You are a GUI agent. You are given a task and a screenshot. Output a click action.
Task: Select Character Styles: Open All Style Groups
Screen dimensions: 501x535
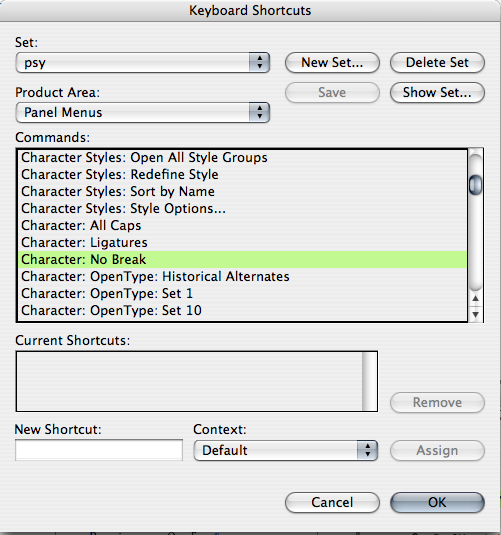point(242,158)
